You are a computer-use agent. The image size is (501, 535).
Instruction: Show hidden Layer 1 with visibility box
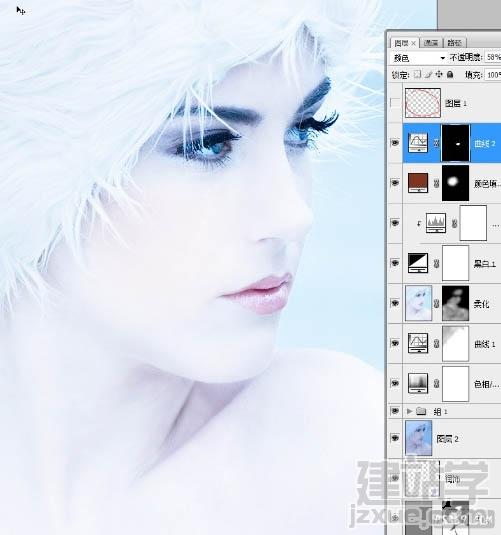pos(395,103)
